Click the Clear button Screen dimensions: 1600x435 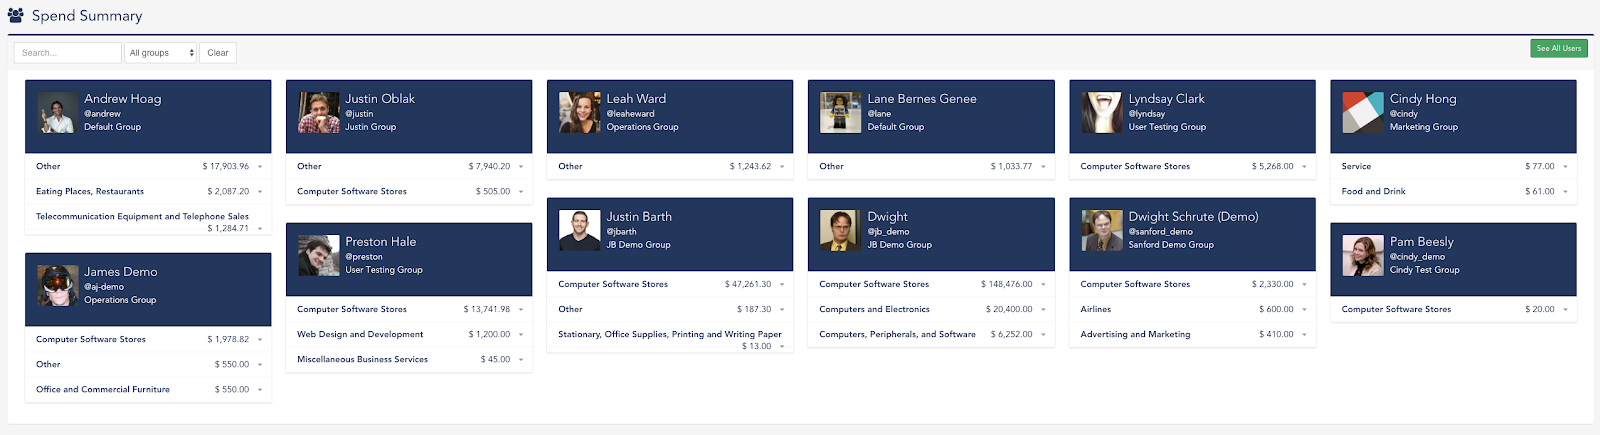tap(218, 53)
